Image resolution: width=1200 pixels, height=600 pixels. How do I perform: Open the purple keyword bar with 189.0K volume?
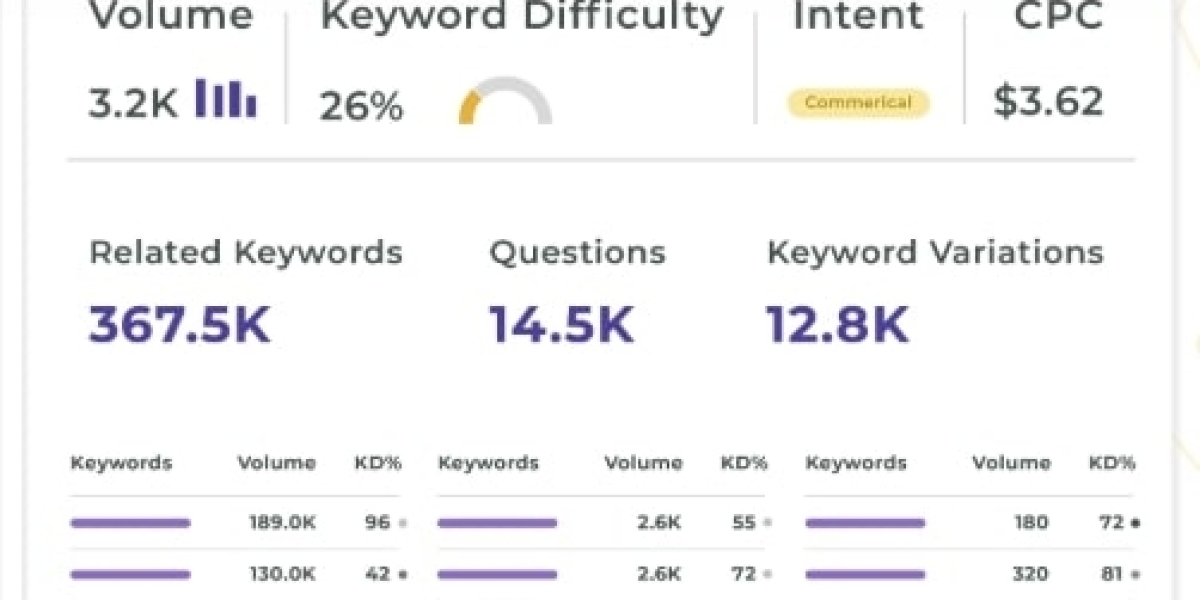(x=130, y=522)
